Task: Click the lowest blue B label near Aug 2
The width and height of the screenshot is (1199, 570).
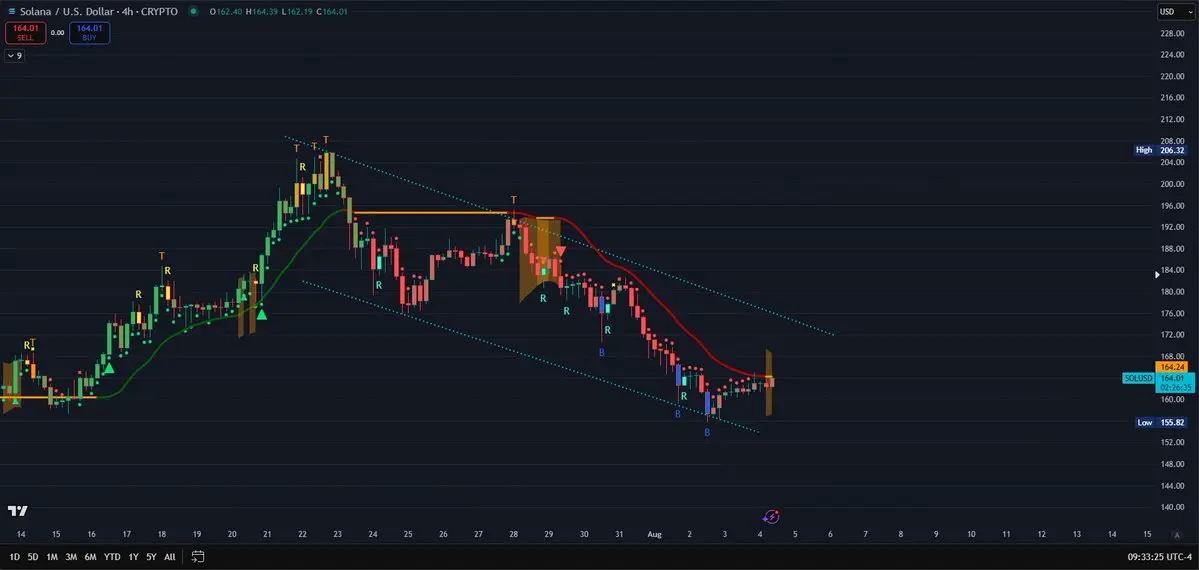Action: (x=707, y=432)
